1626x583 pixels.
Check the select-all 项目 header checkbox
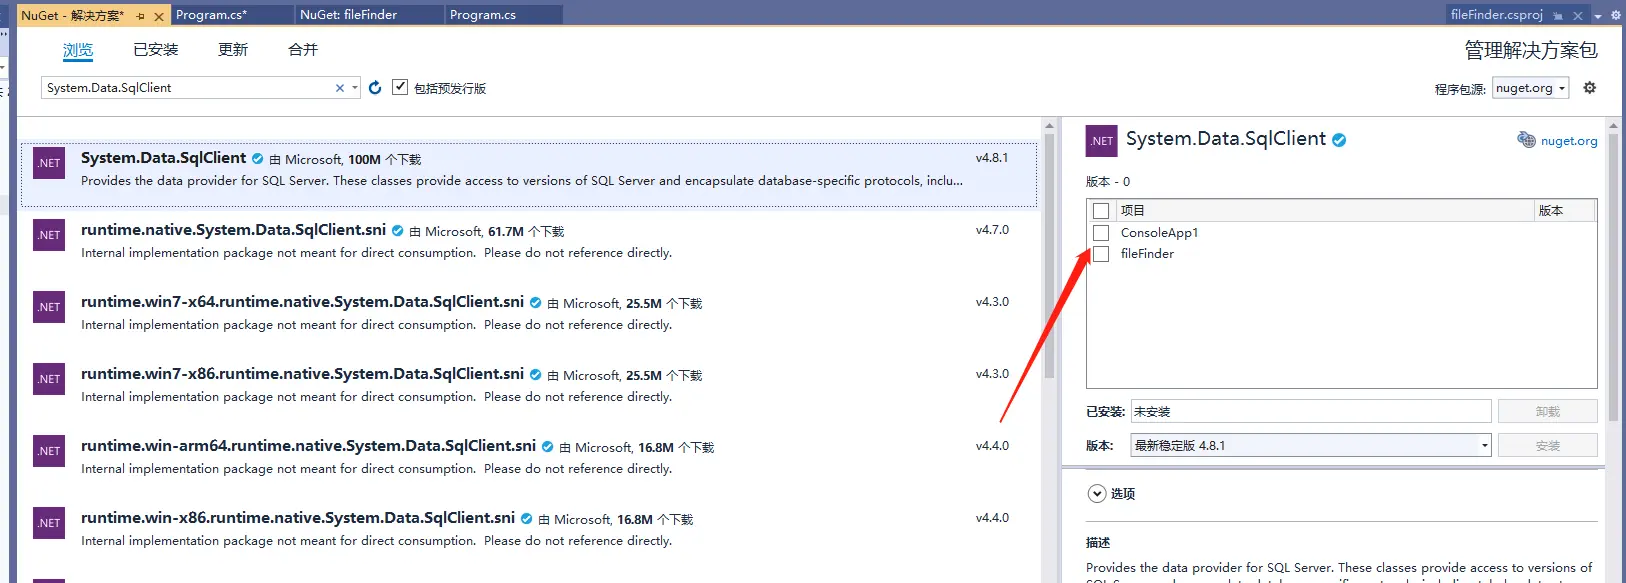click(x=1101, y=211)
